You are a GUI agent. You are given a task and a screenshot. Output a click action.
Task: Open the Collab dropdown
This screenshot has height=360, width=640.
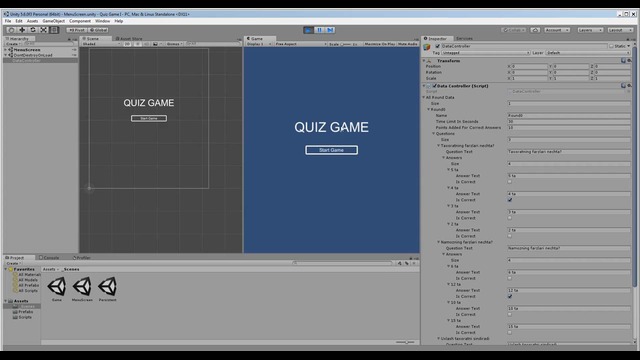[513, 30]
